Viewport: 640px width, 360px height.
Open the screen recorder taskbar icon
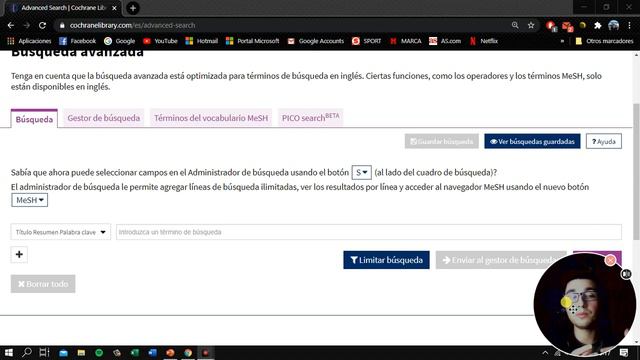206,353
